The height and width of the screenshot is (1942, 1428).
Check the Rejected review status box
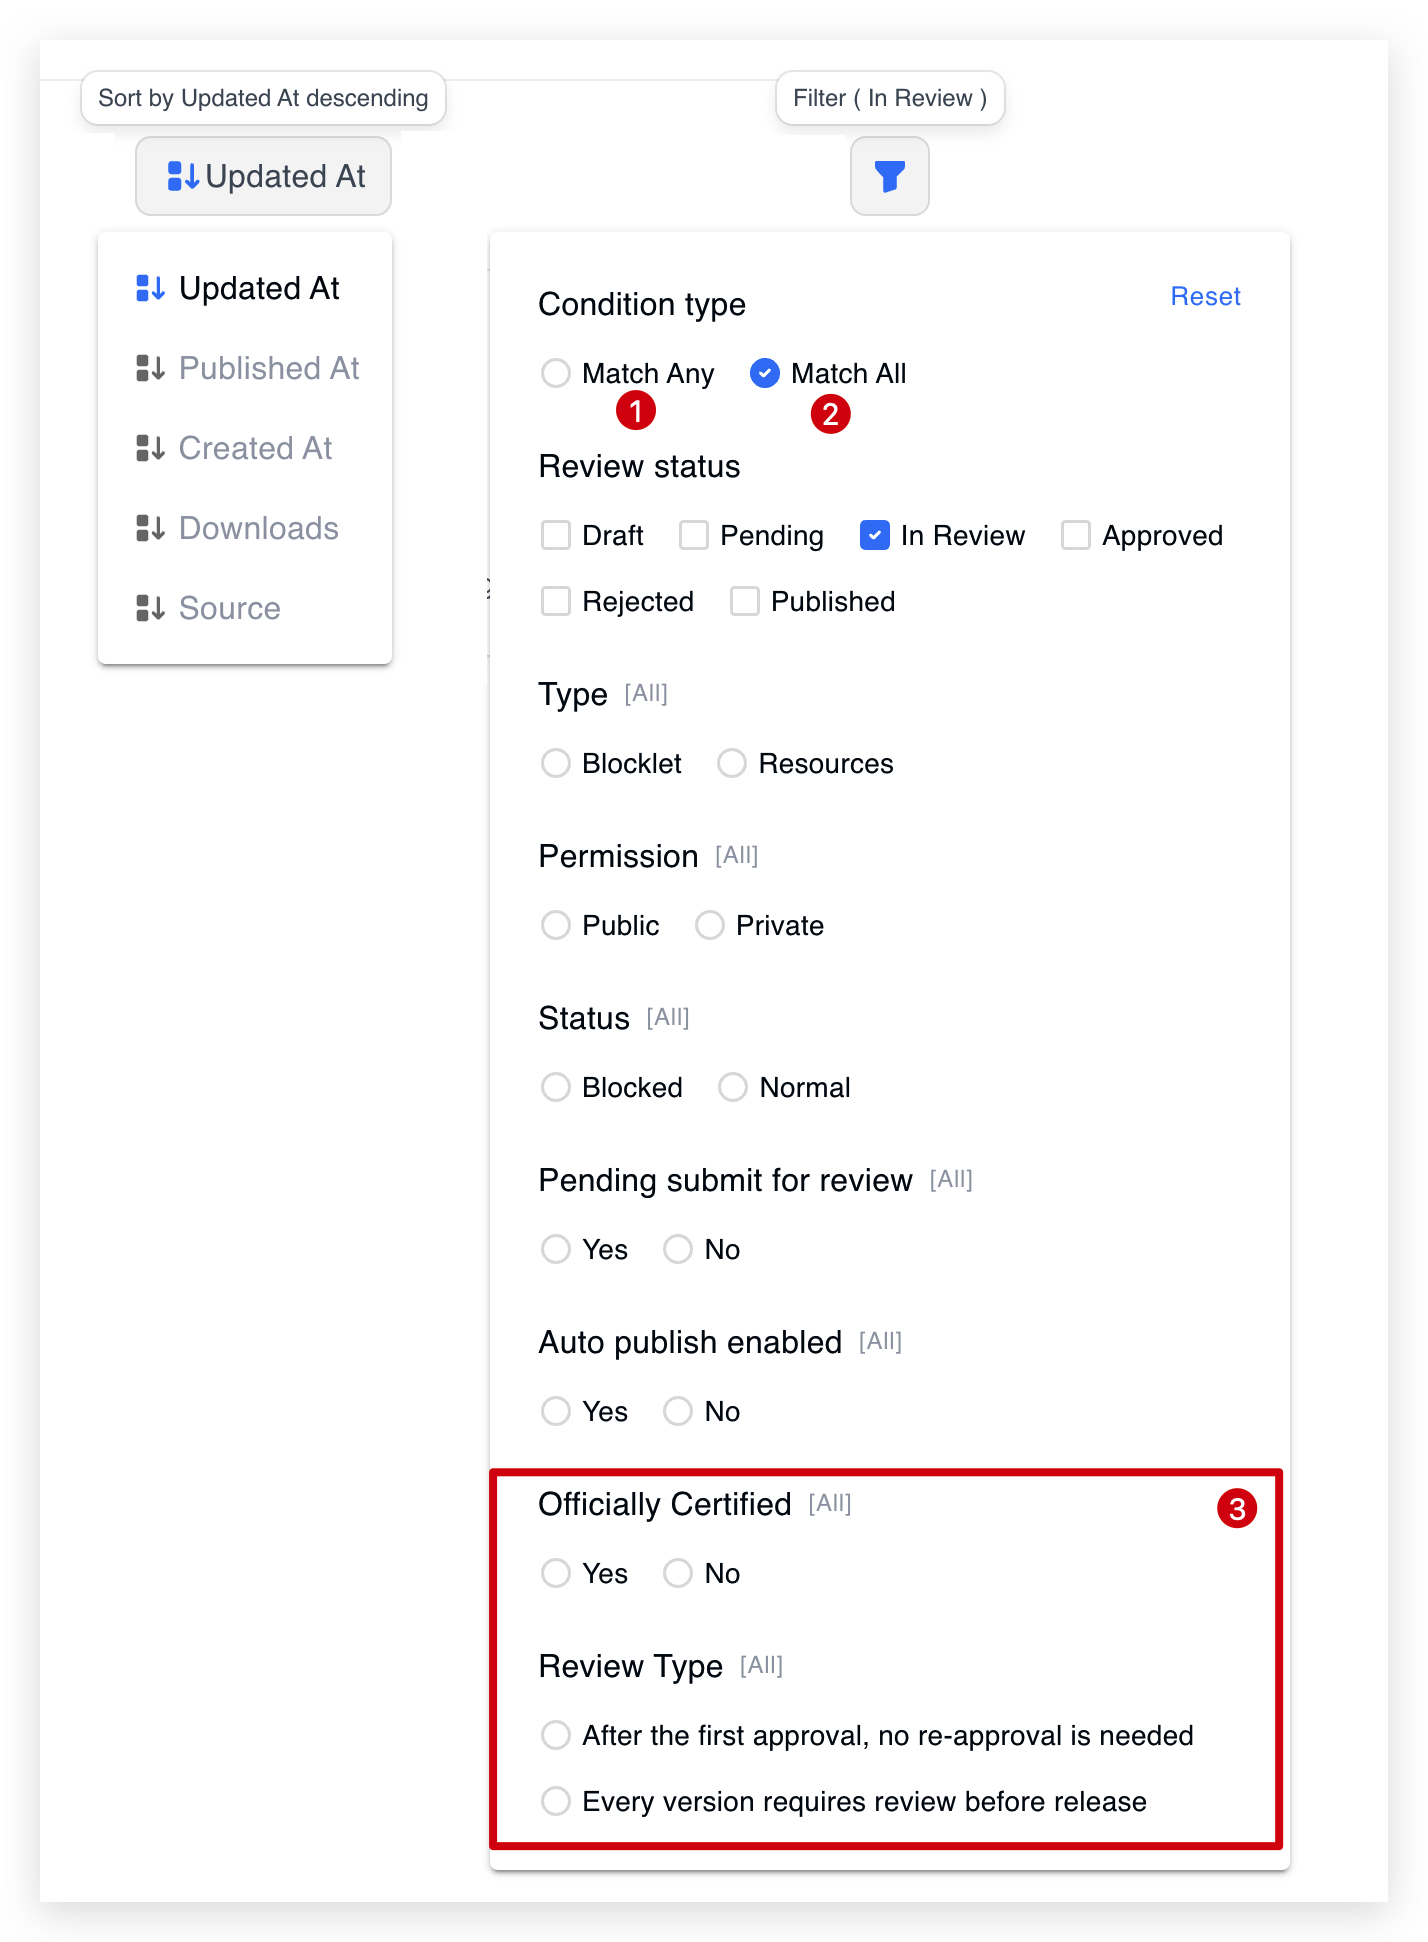click(556, 602)
